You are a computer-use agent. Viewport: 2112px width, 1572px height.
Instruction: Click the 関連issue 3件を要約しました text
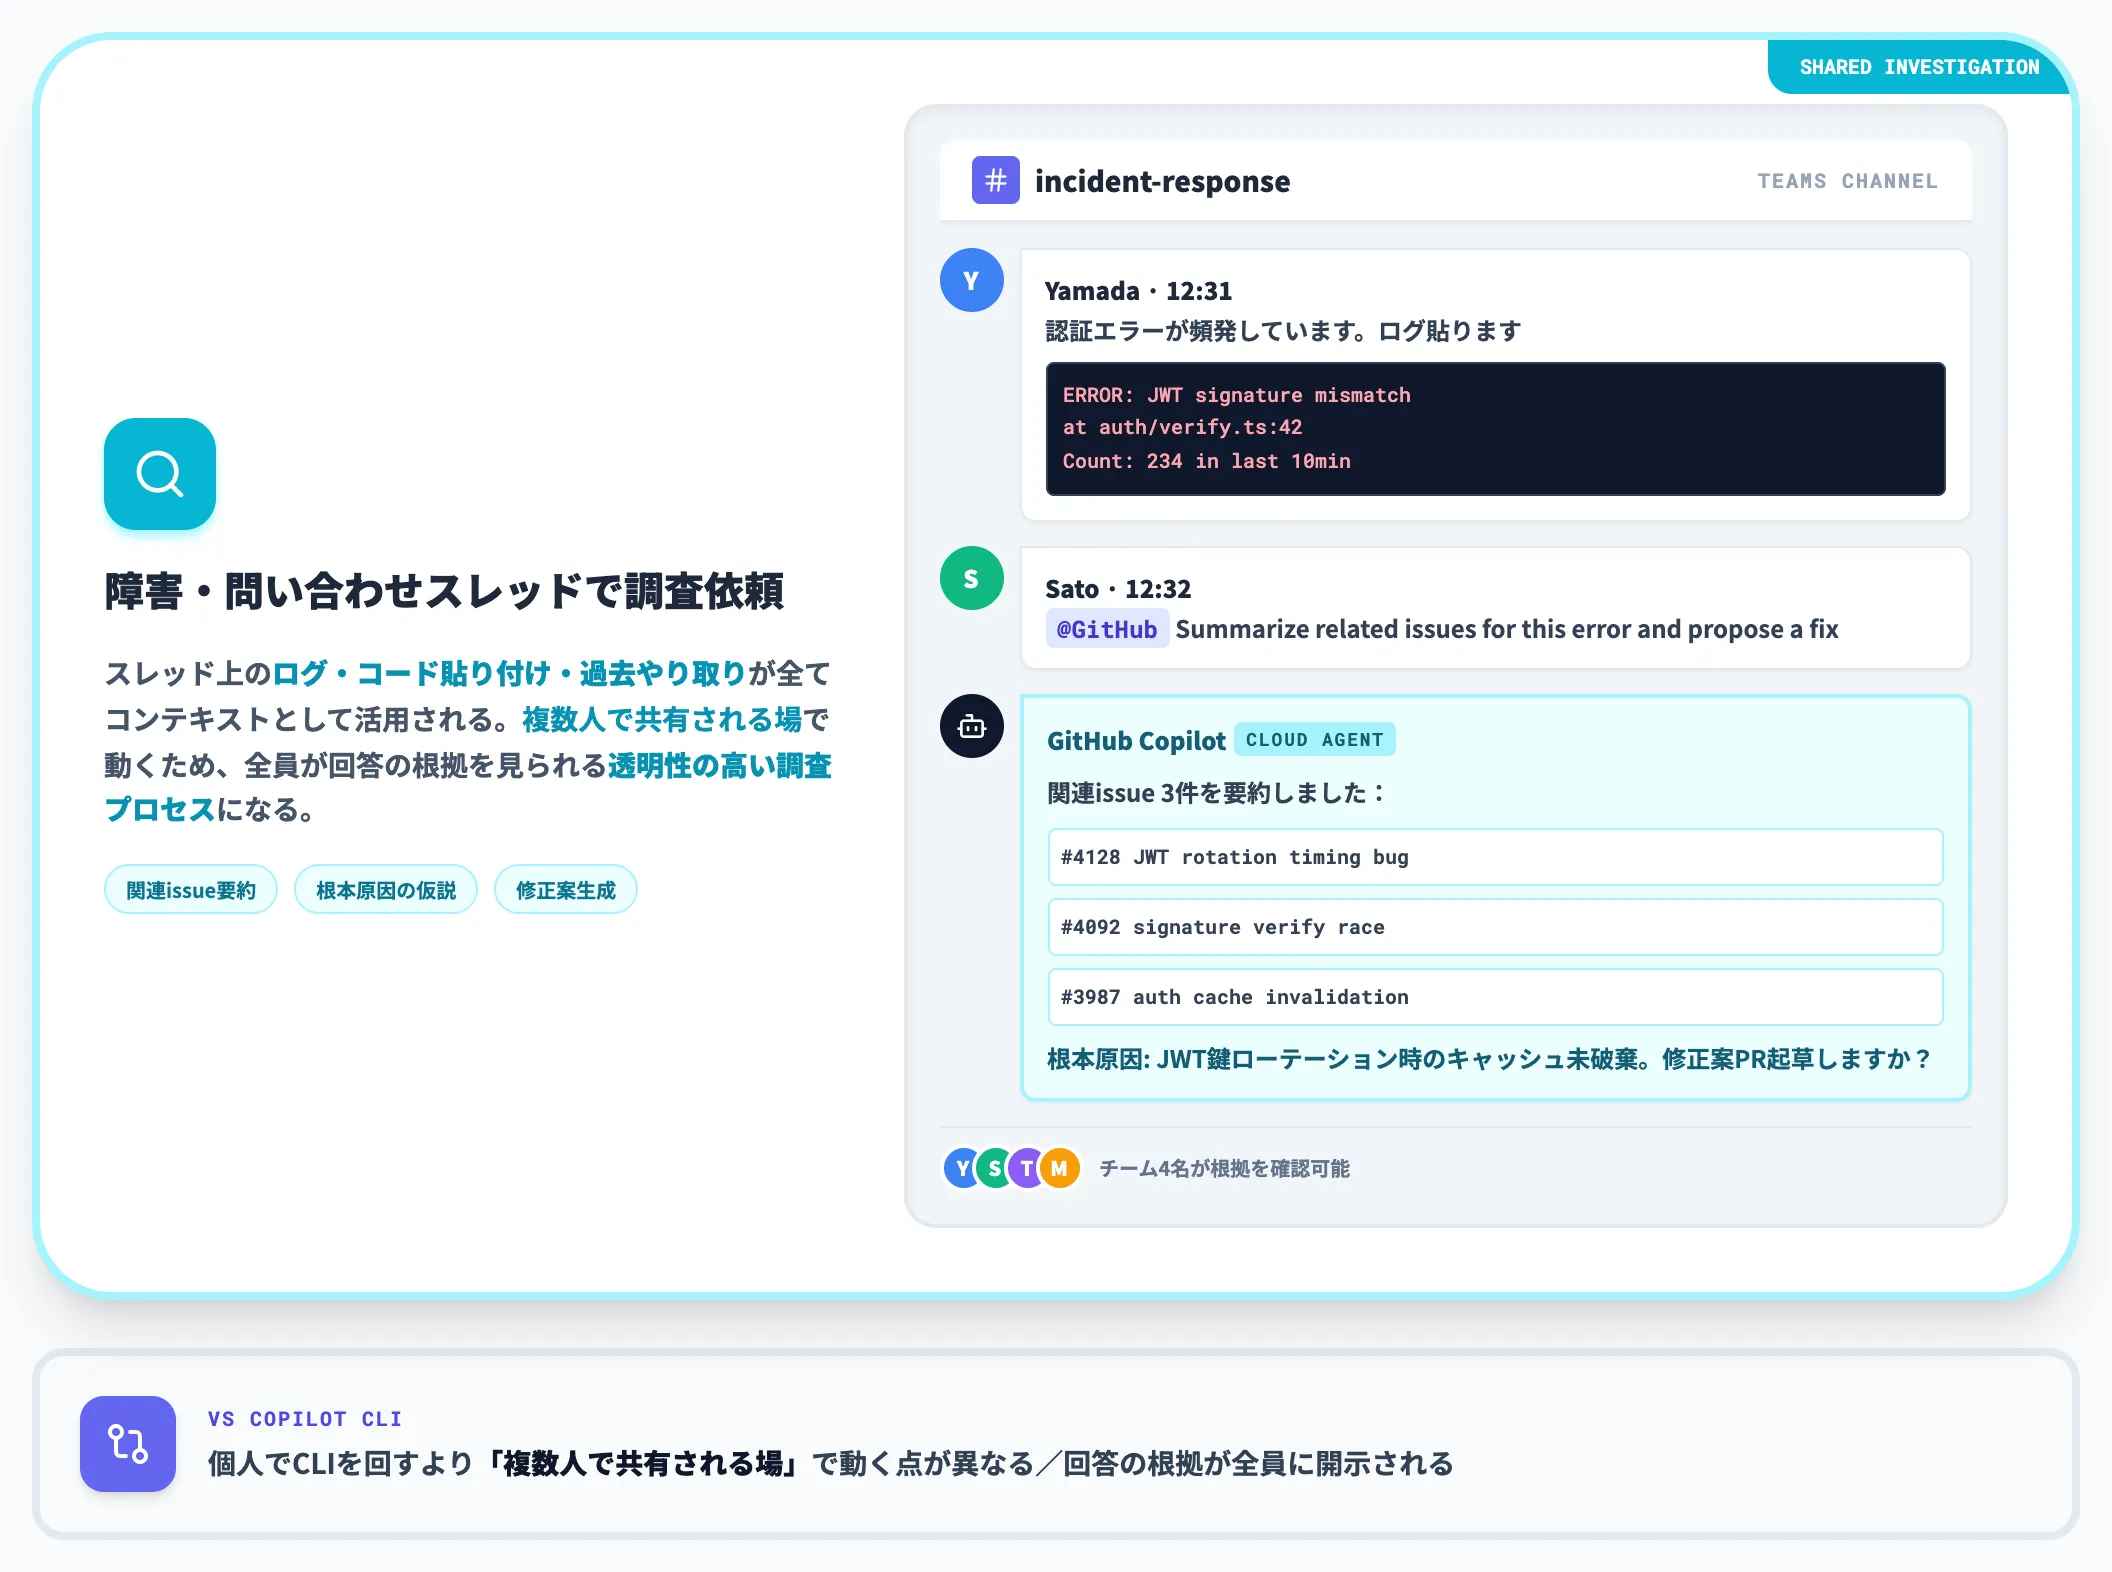(1216, 793)
